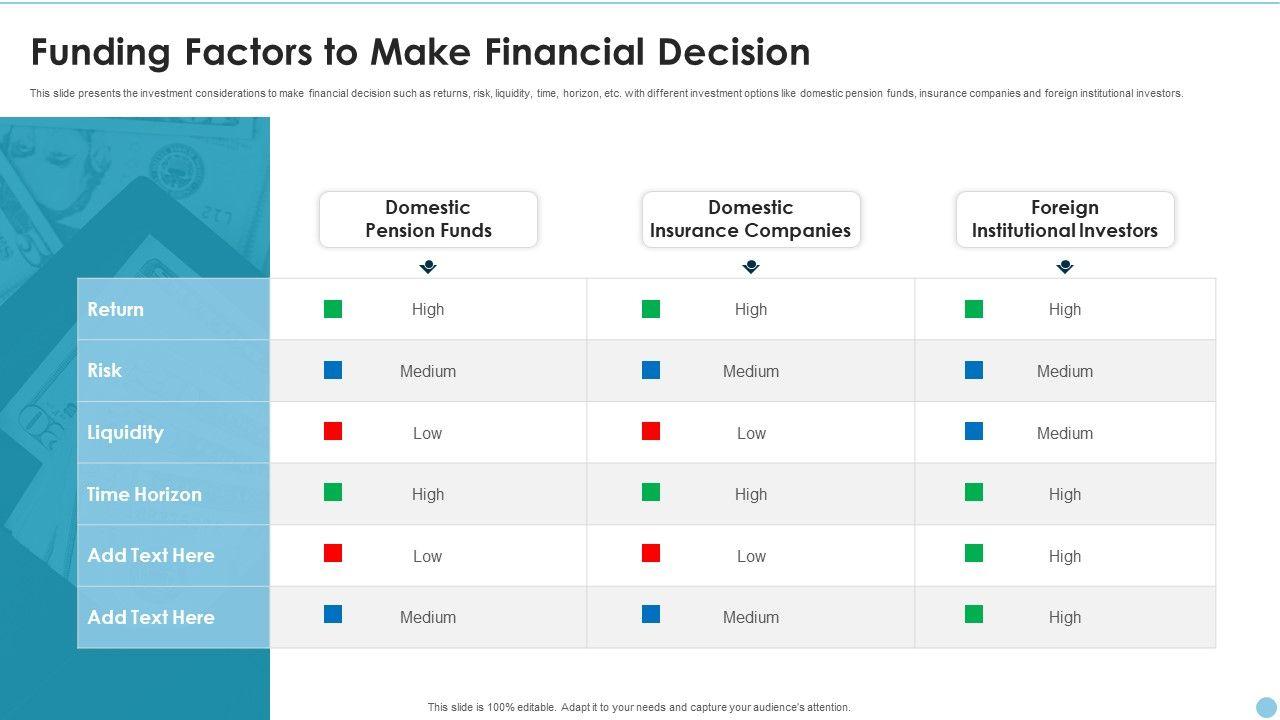Click the arrow icon below Domestic Pension Funds
1280x720 pixels.
click(428, 267)
